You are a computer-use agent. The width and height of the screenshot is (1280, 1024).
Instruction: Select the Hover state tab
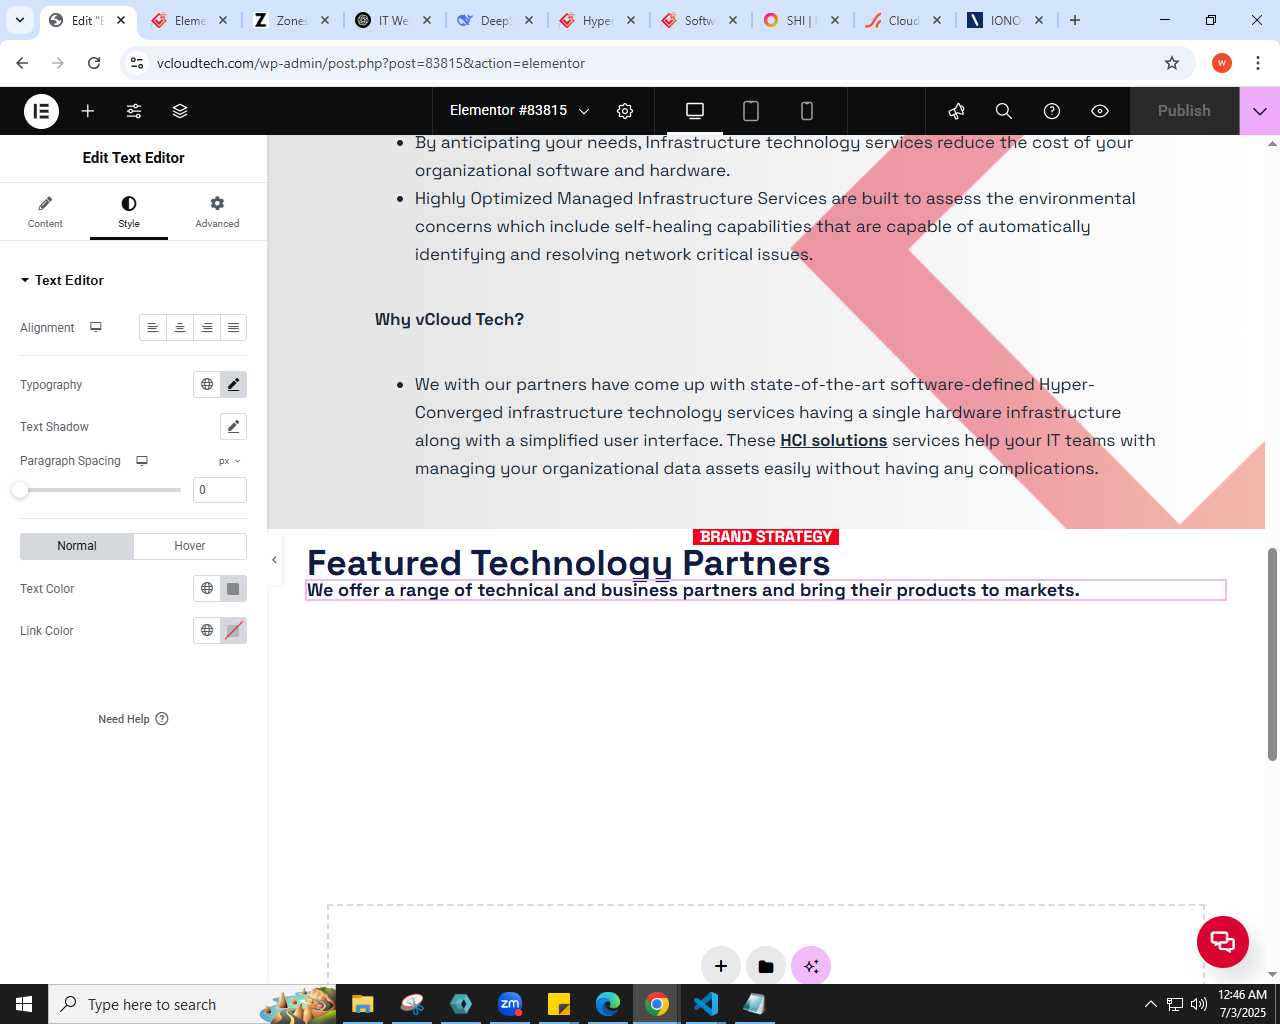190,546
